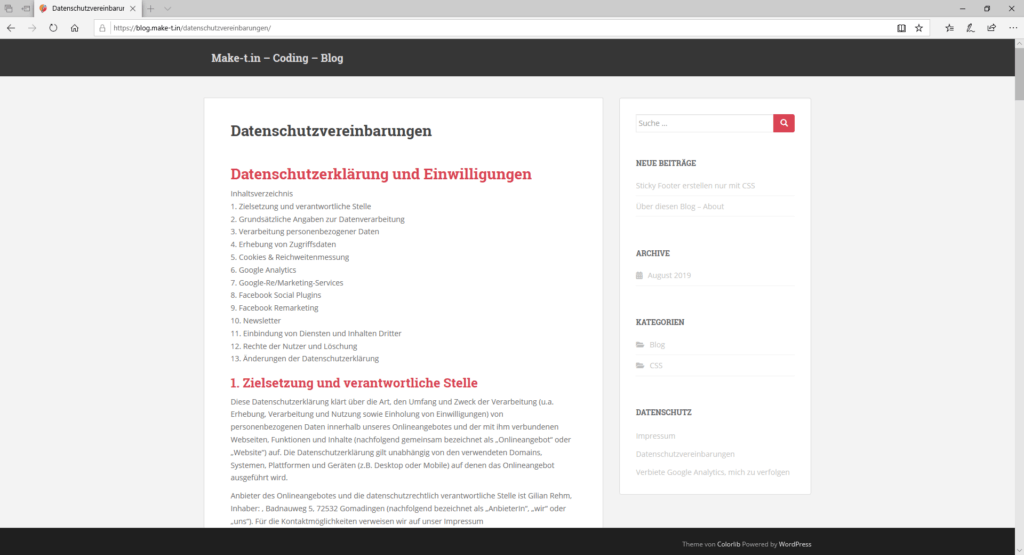Click '3. Verarbeitung personenbezogener Daten' entry
The width and height of the screenshot is (1024, 555).
[x=304, y=232]
